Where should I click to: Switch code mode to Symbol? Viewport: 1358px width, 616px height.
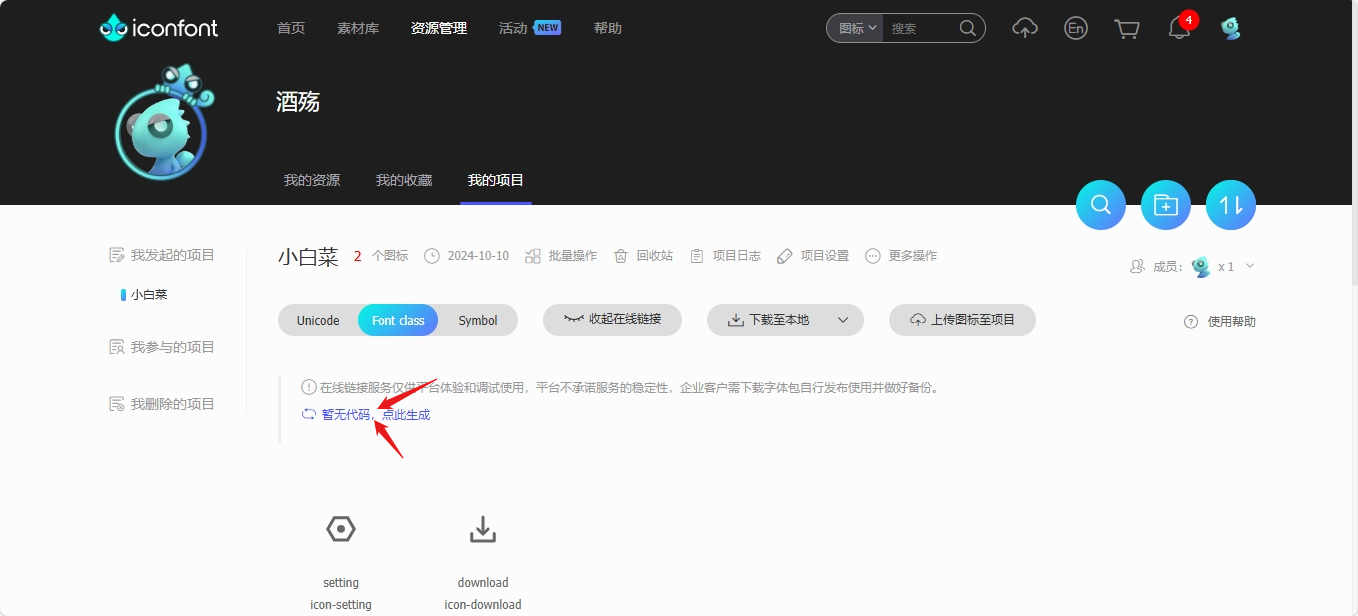(477, 320)
